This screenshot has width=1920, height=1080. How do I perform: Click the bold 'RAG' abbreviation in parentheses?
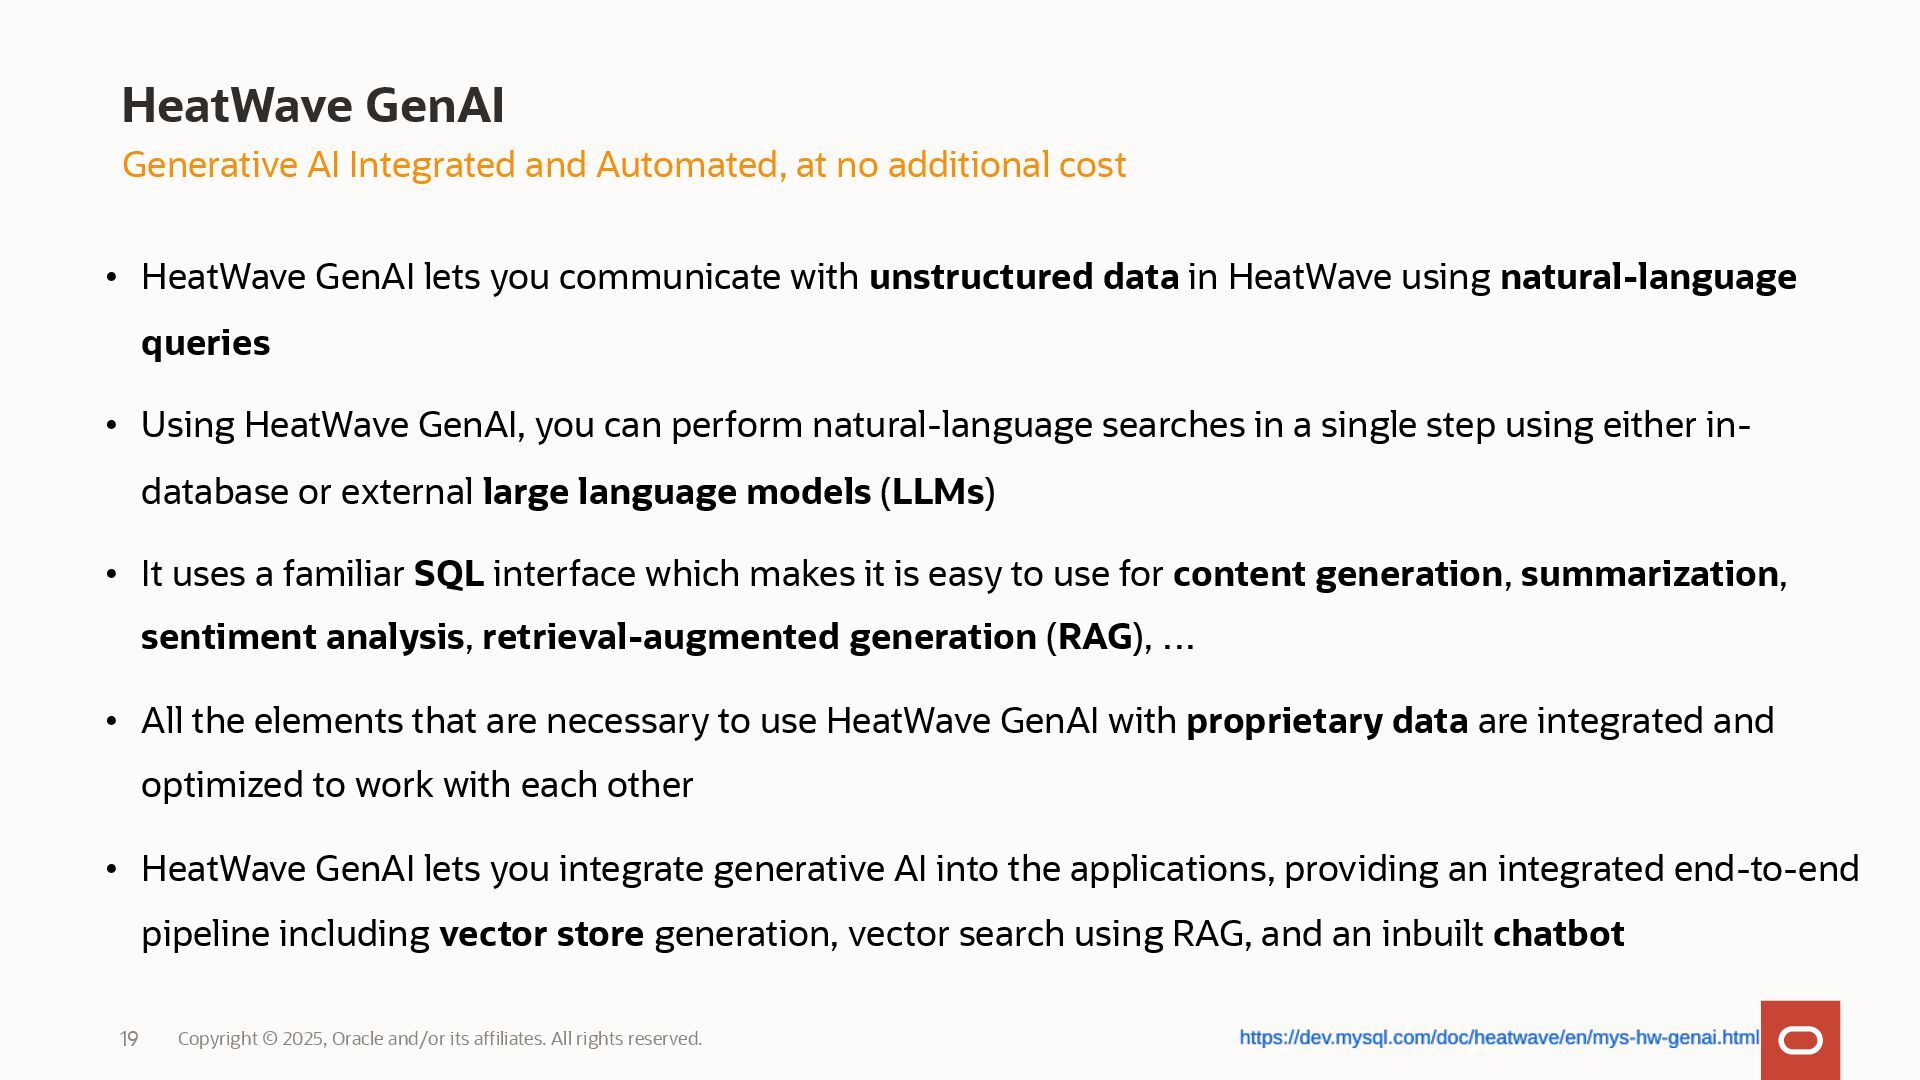click(1095, 637)
